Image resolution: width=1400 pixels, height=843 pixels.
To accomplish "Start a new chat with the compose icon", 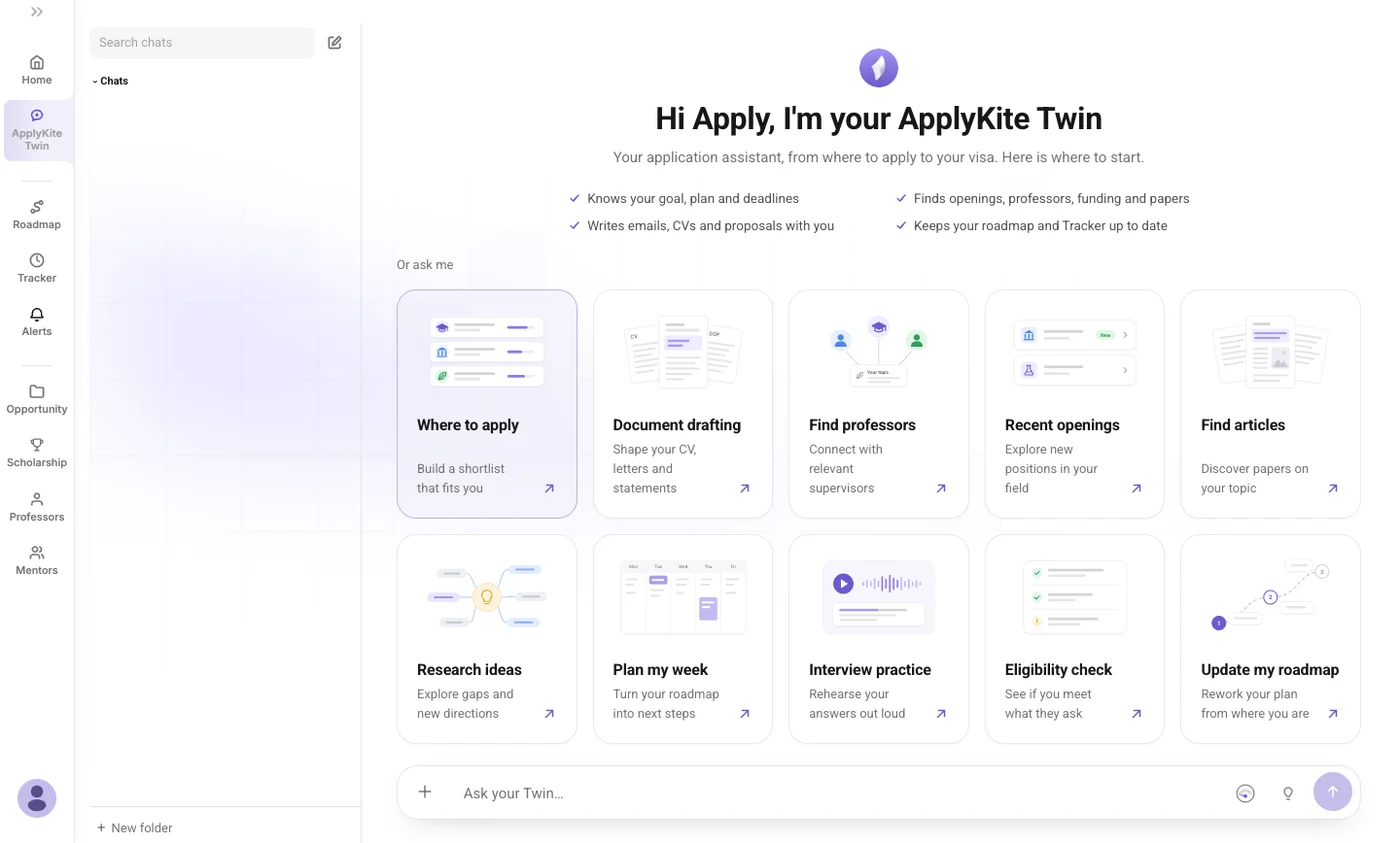I will 335,42.
